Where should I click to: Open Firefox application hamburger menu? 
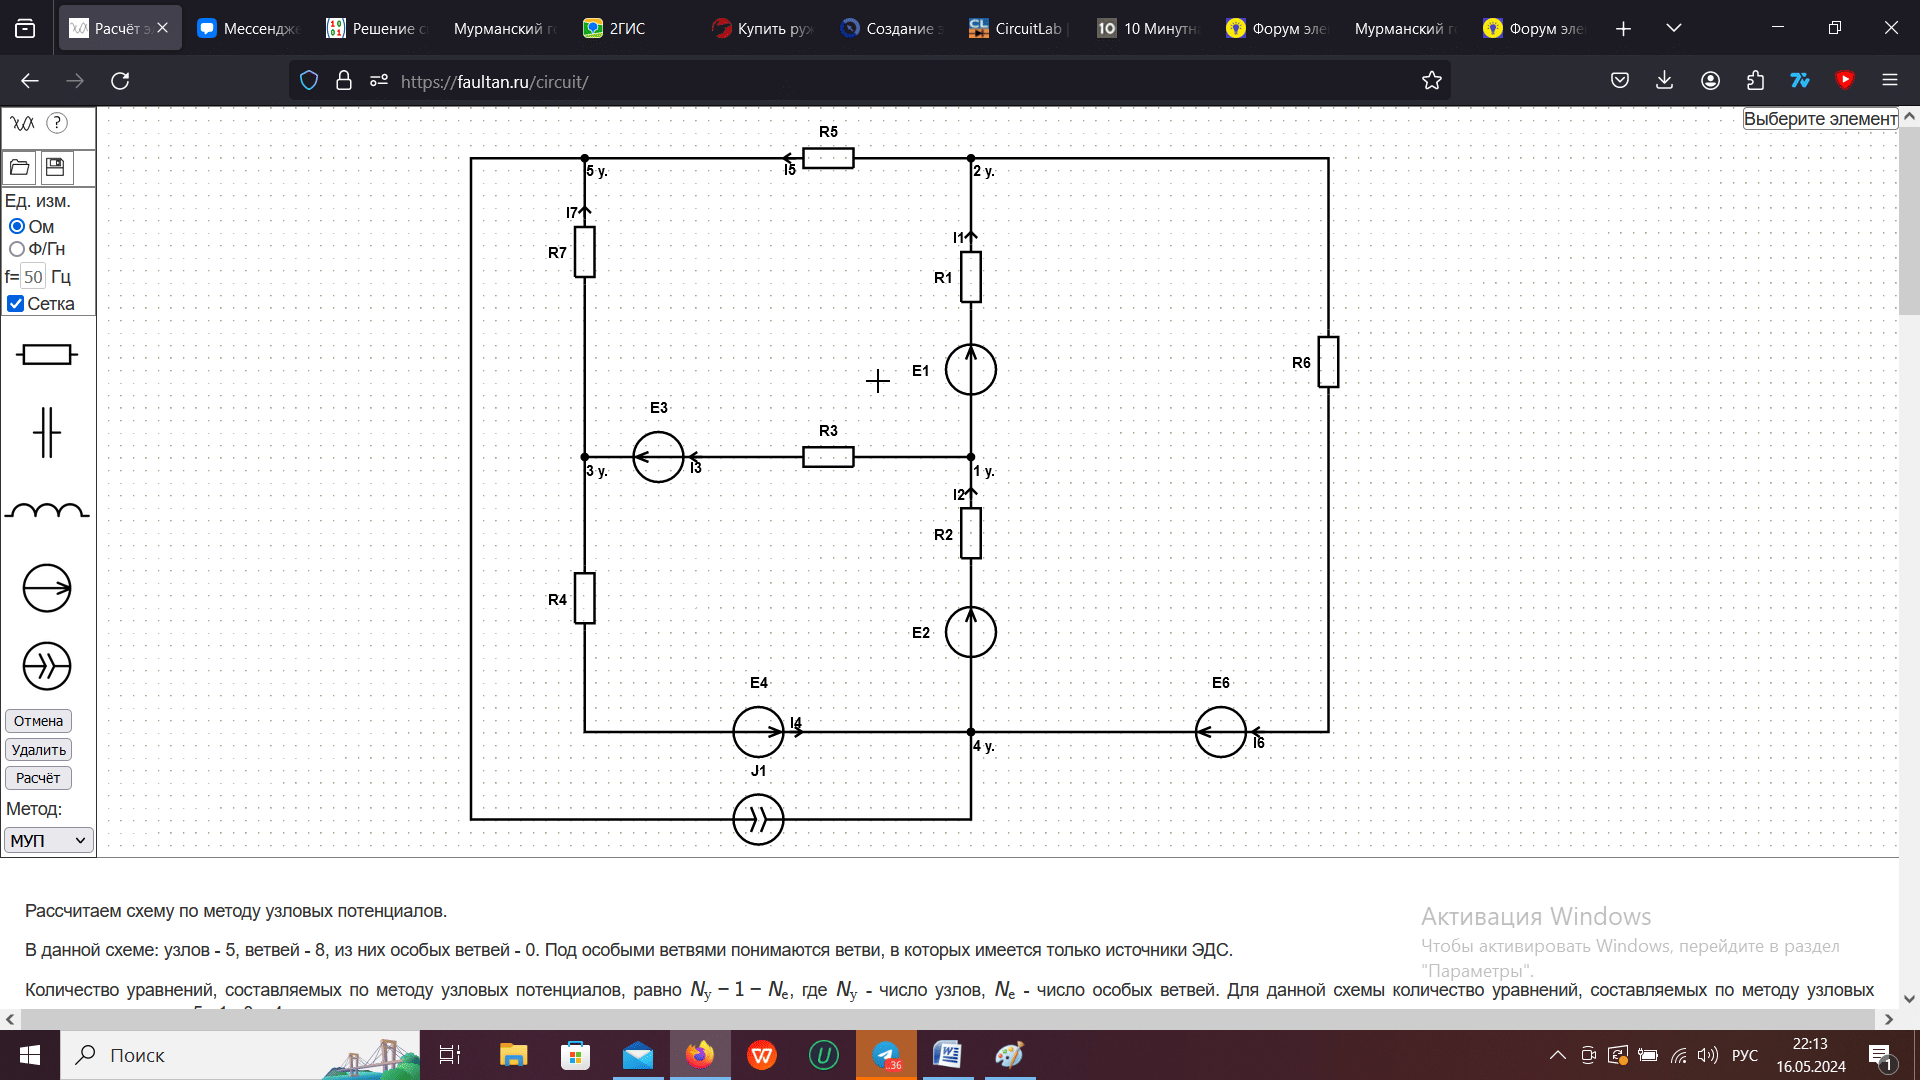coord(1889,80)
